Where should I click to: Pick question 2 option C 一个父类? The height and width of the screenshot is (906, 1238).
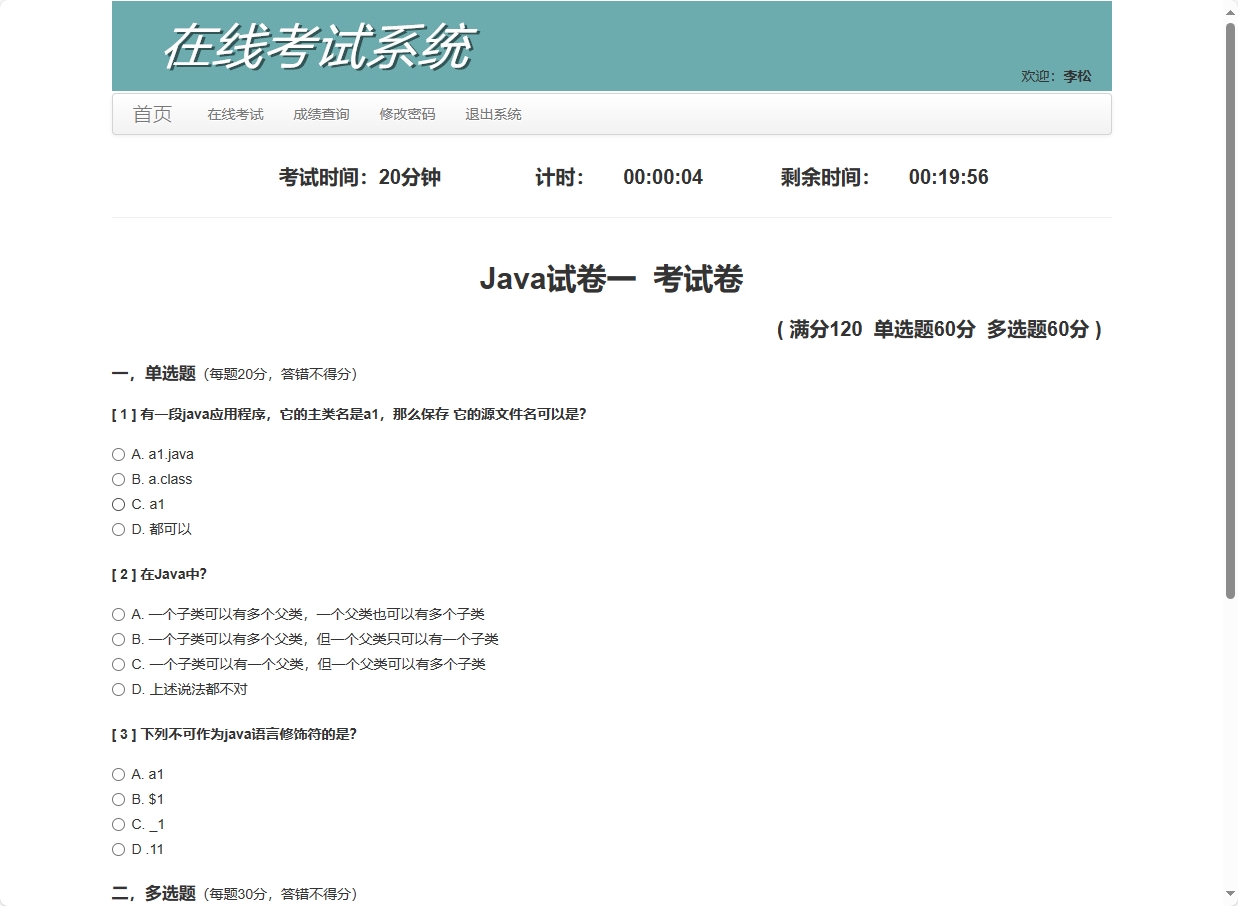click(x=118, y=665)
